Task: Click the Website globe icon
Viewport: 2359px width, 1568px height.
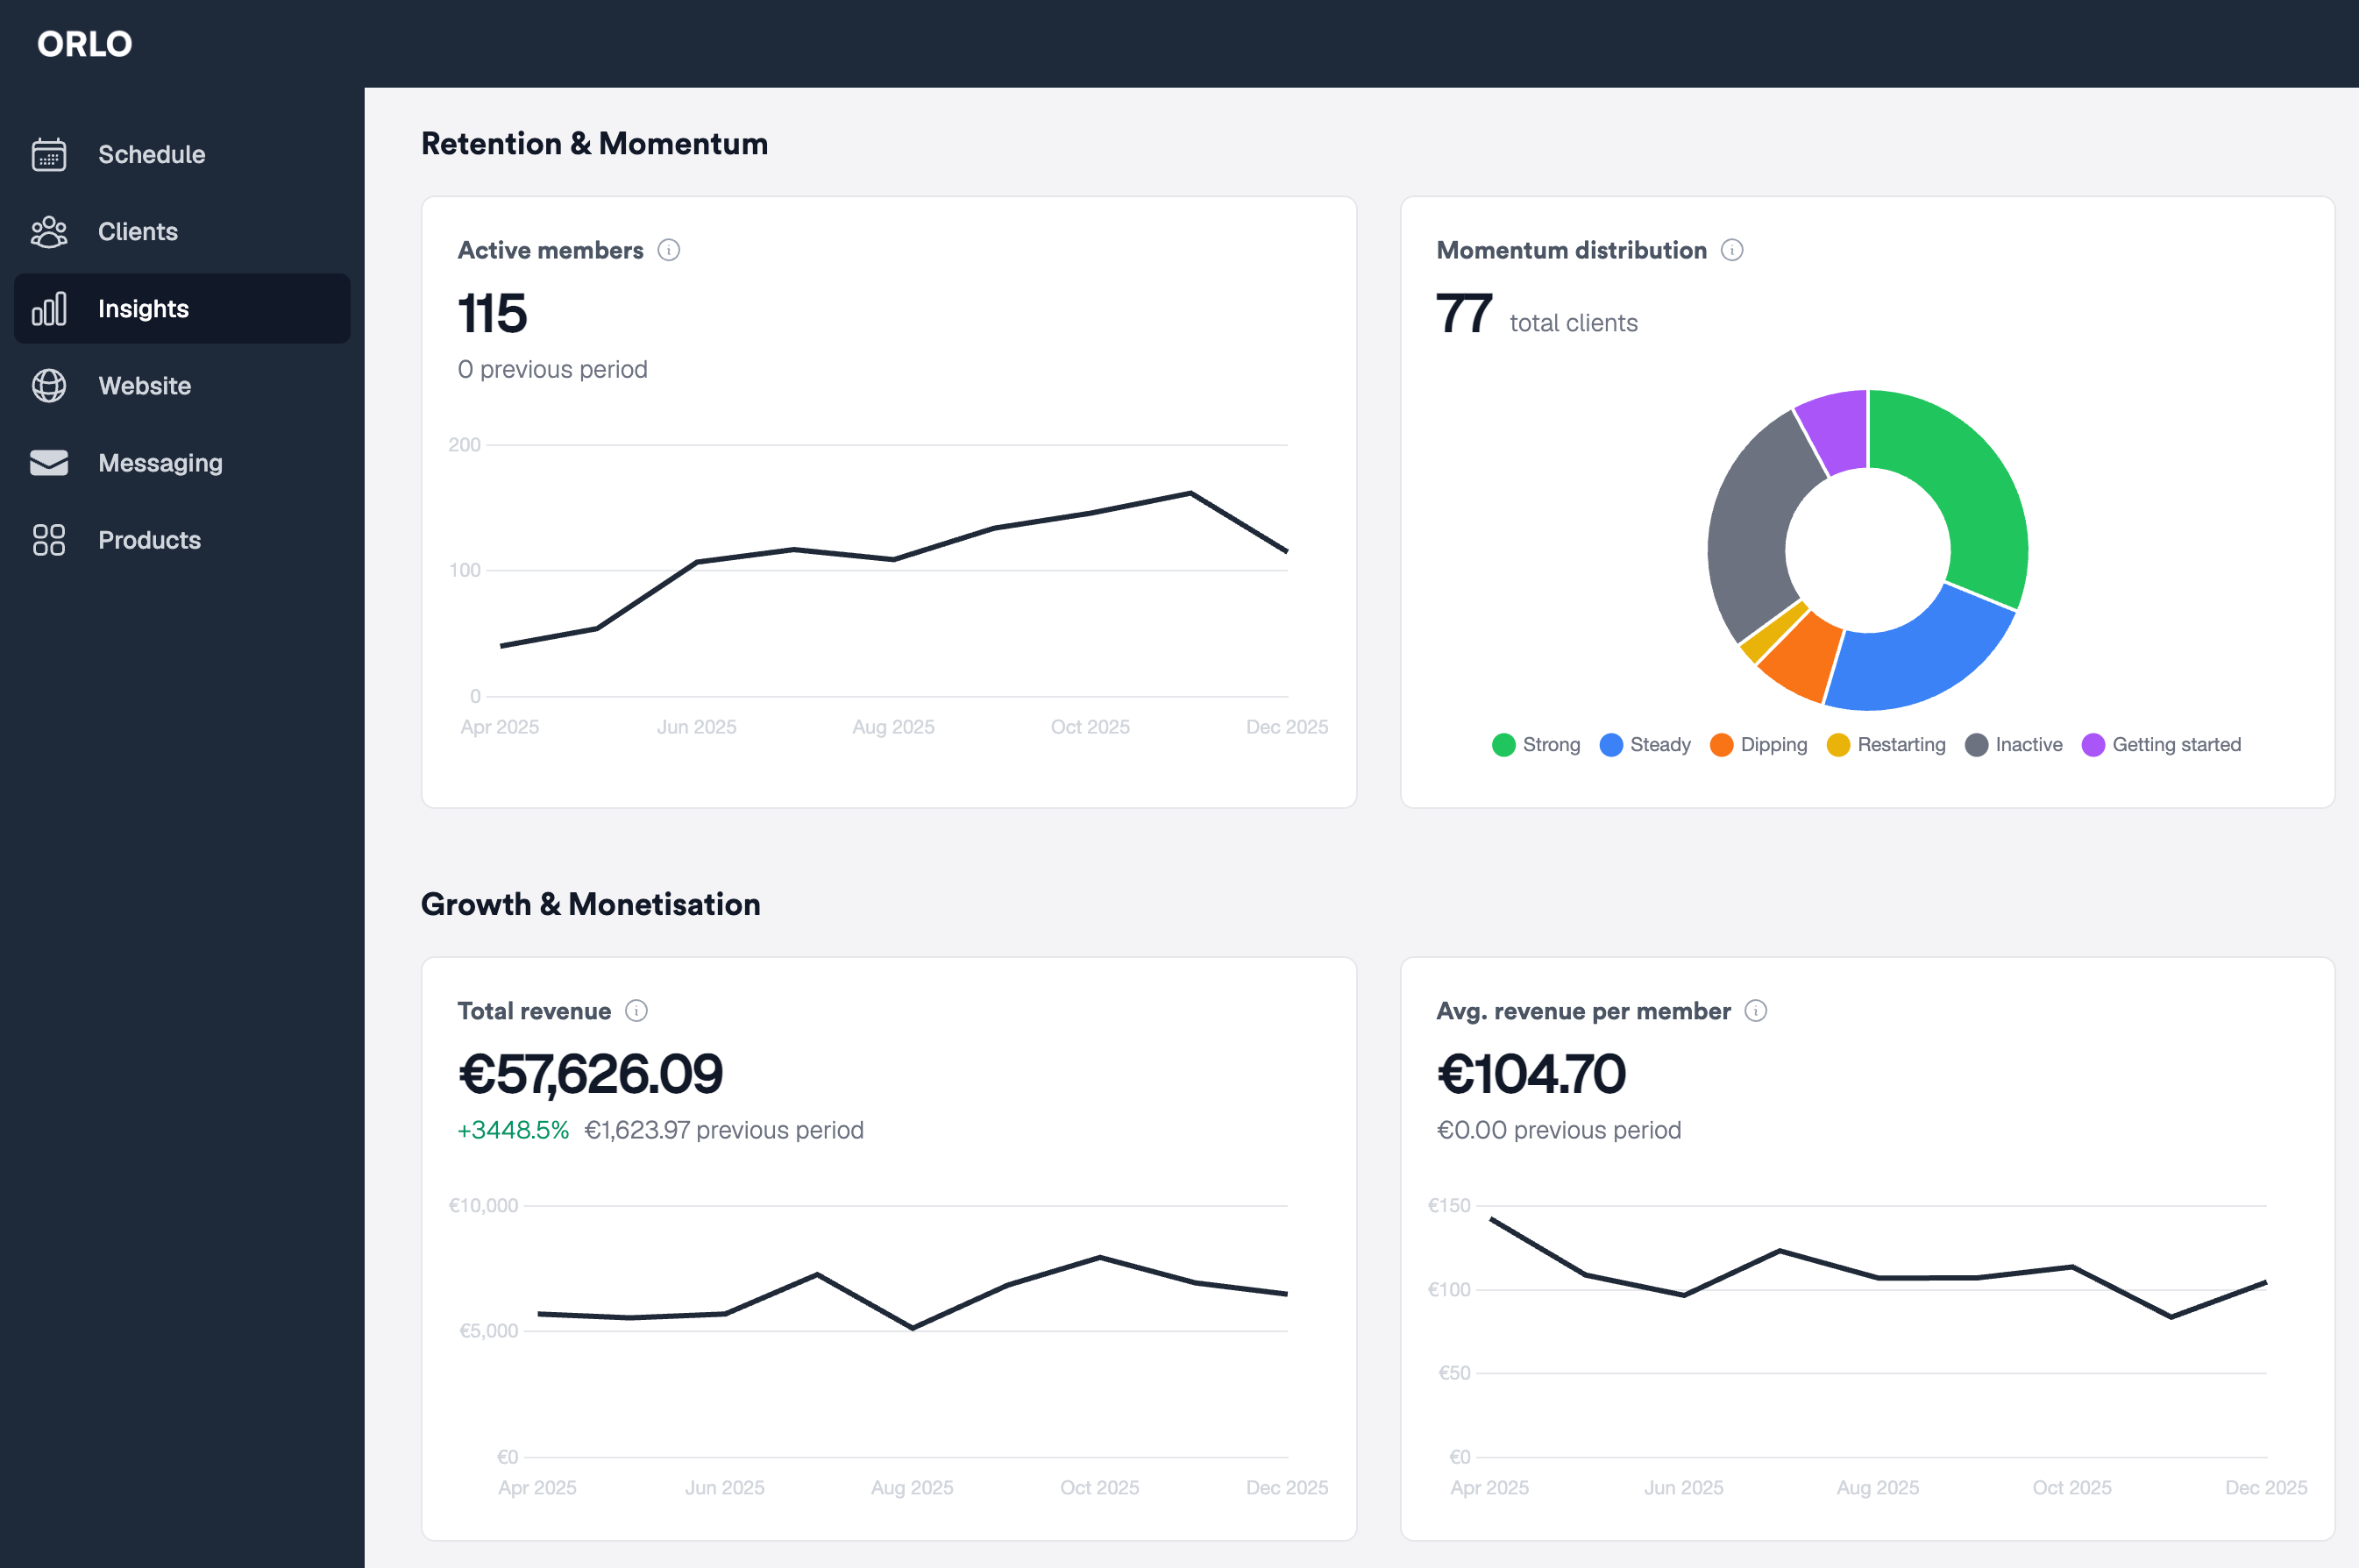Action: (x=49, y=386)
